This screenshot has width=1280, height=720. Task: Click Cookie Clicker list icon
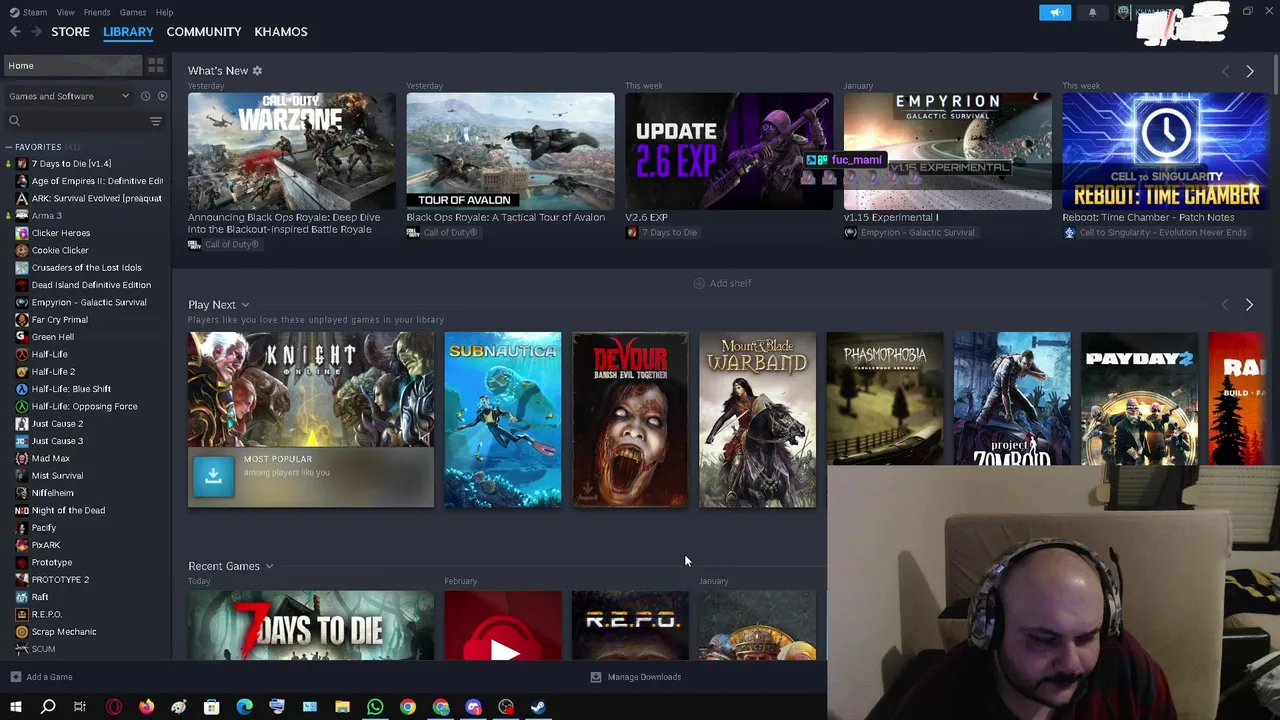pyautogui.click(x=22, y=250)
